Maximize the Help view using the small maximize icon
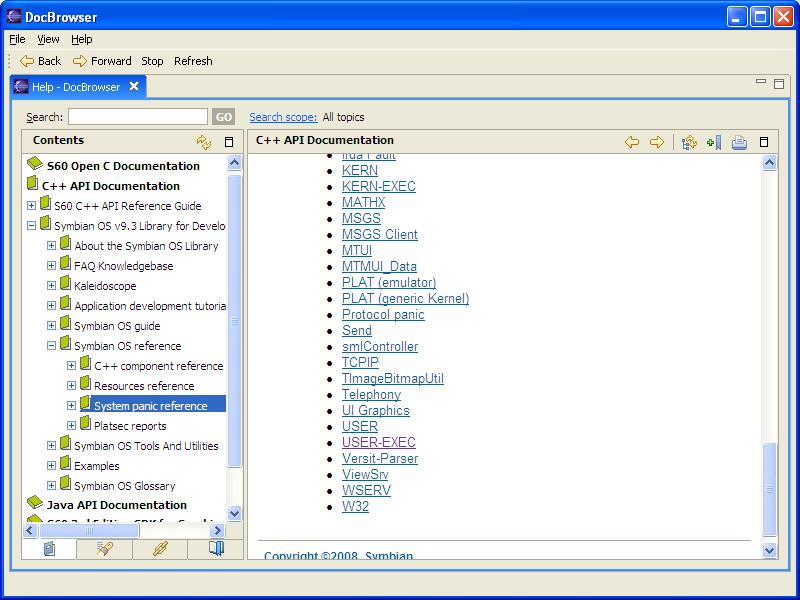 (779, 84)
